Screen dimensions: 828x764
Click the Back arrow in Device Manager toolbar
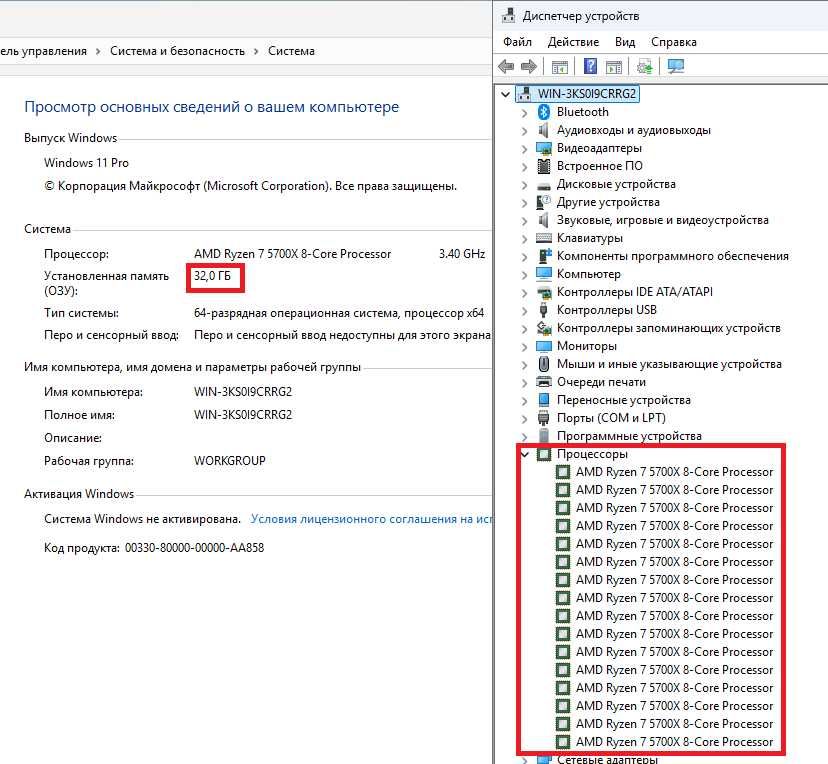[x=506, y=67]
